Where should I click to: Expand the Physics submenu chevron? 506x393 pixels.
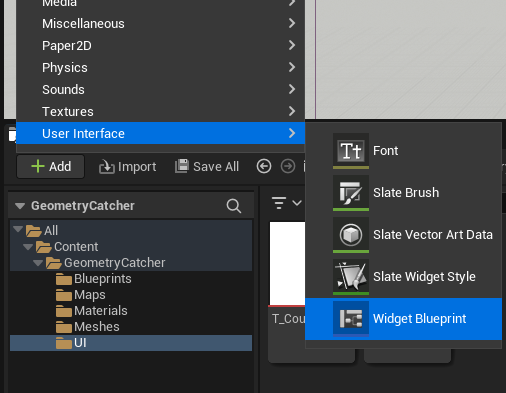[x=292, y=67]
